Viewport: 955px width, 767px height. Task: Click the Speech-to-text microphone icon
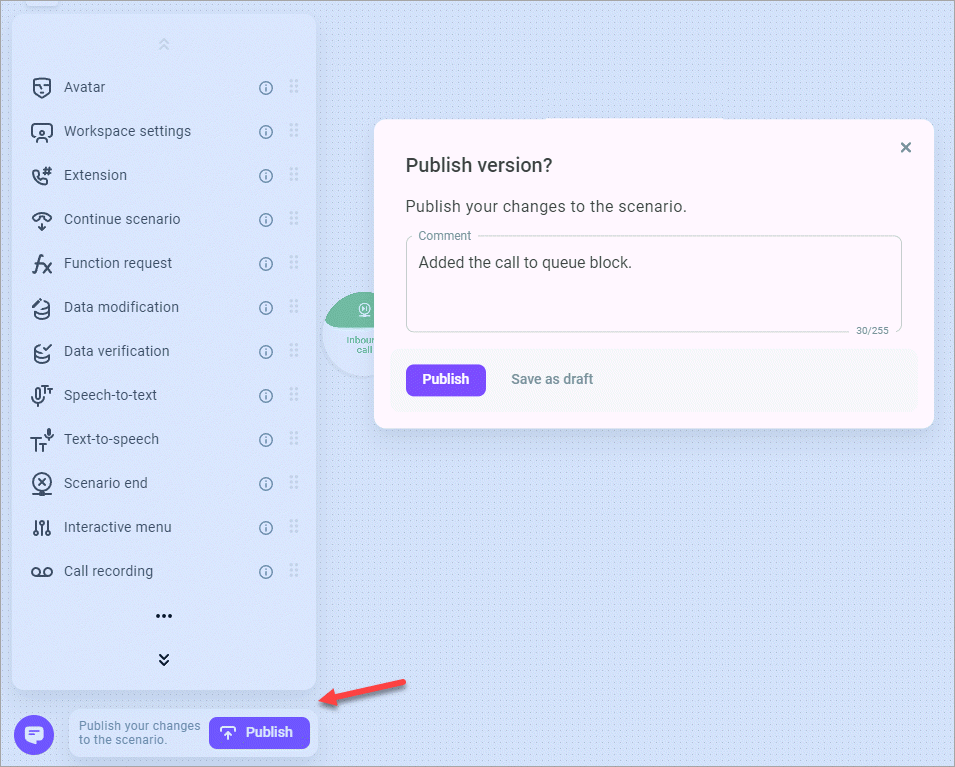tap(41, 395)
